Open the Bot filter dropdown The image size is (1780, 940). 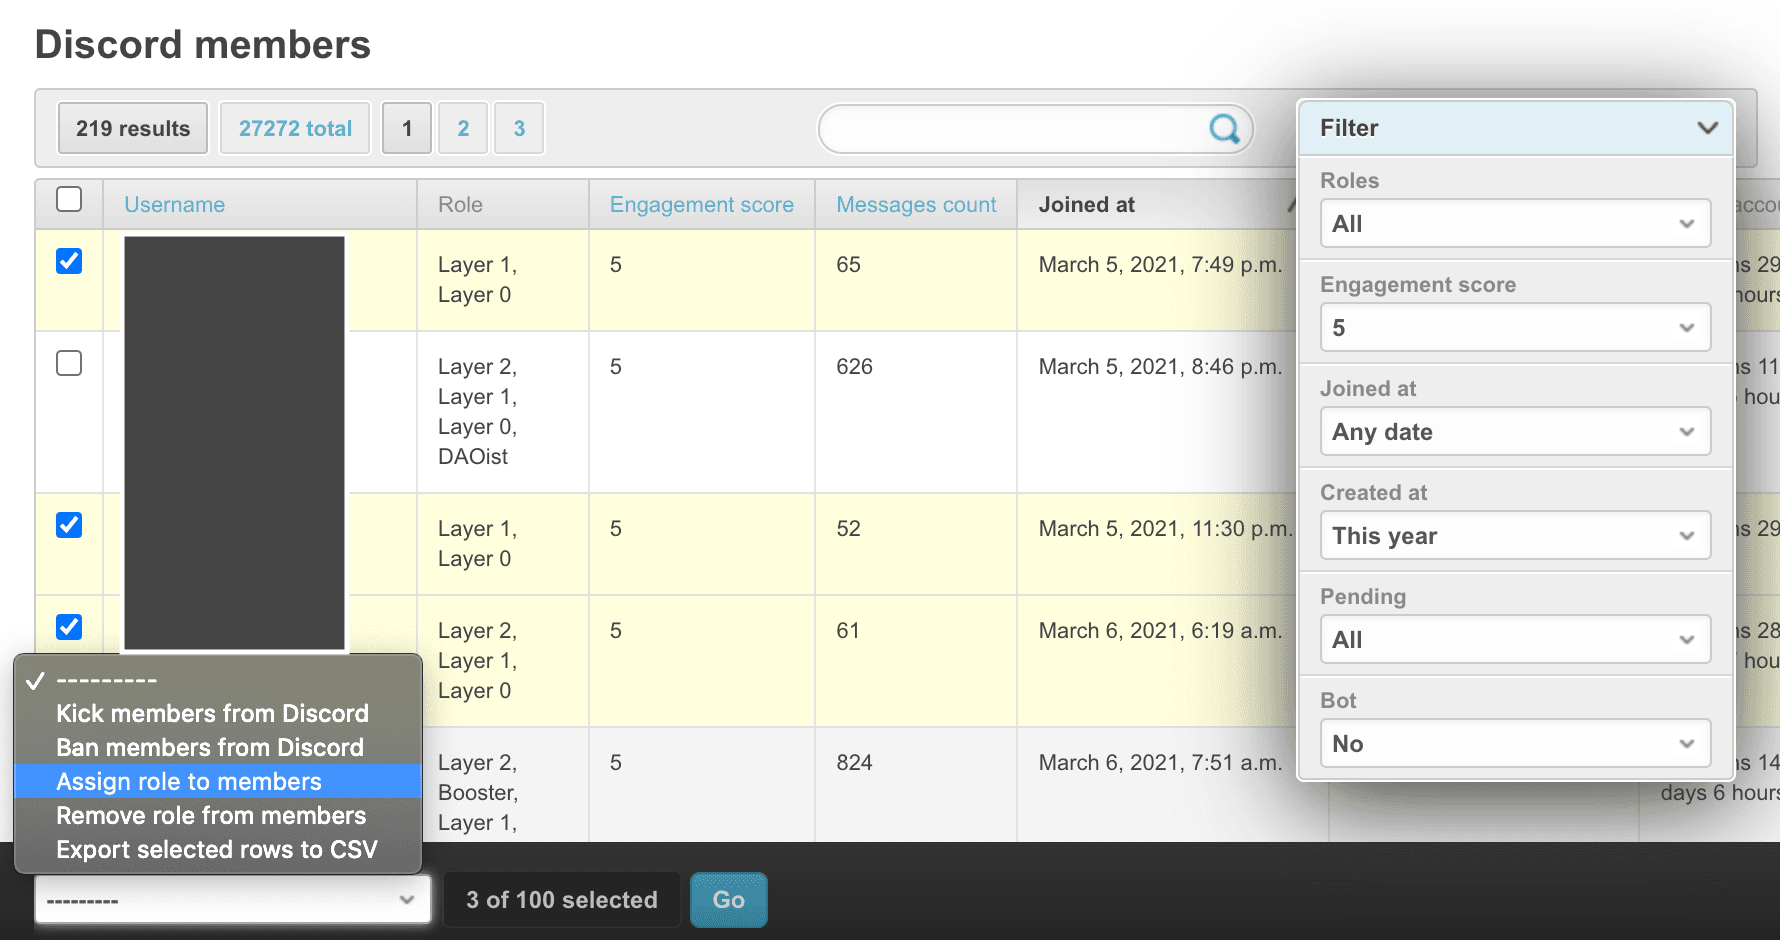(x=1515, y=744)
